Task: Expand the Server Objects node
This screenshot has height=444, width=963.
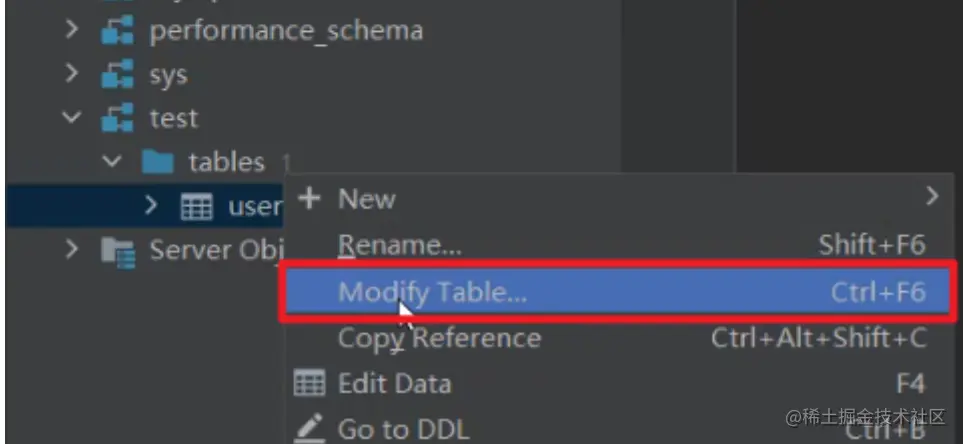Action: point(72,249)
